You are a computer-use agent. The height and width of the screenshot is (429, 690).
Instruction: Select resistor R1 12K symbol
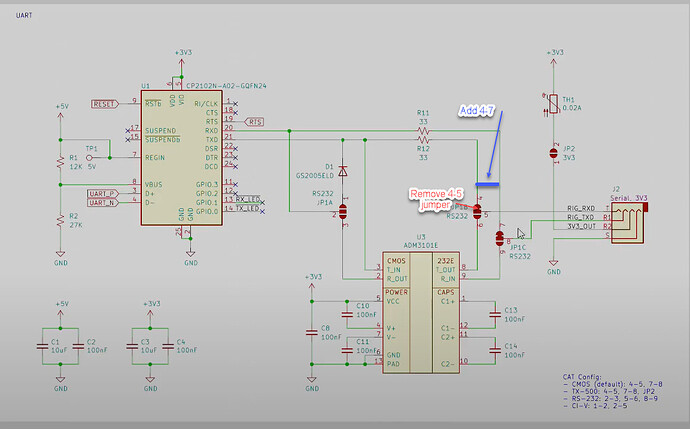60,162
